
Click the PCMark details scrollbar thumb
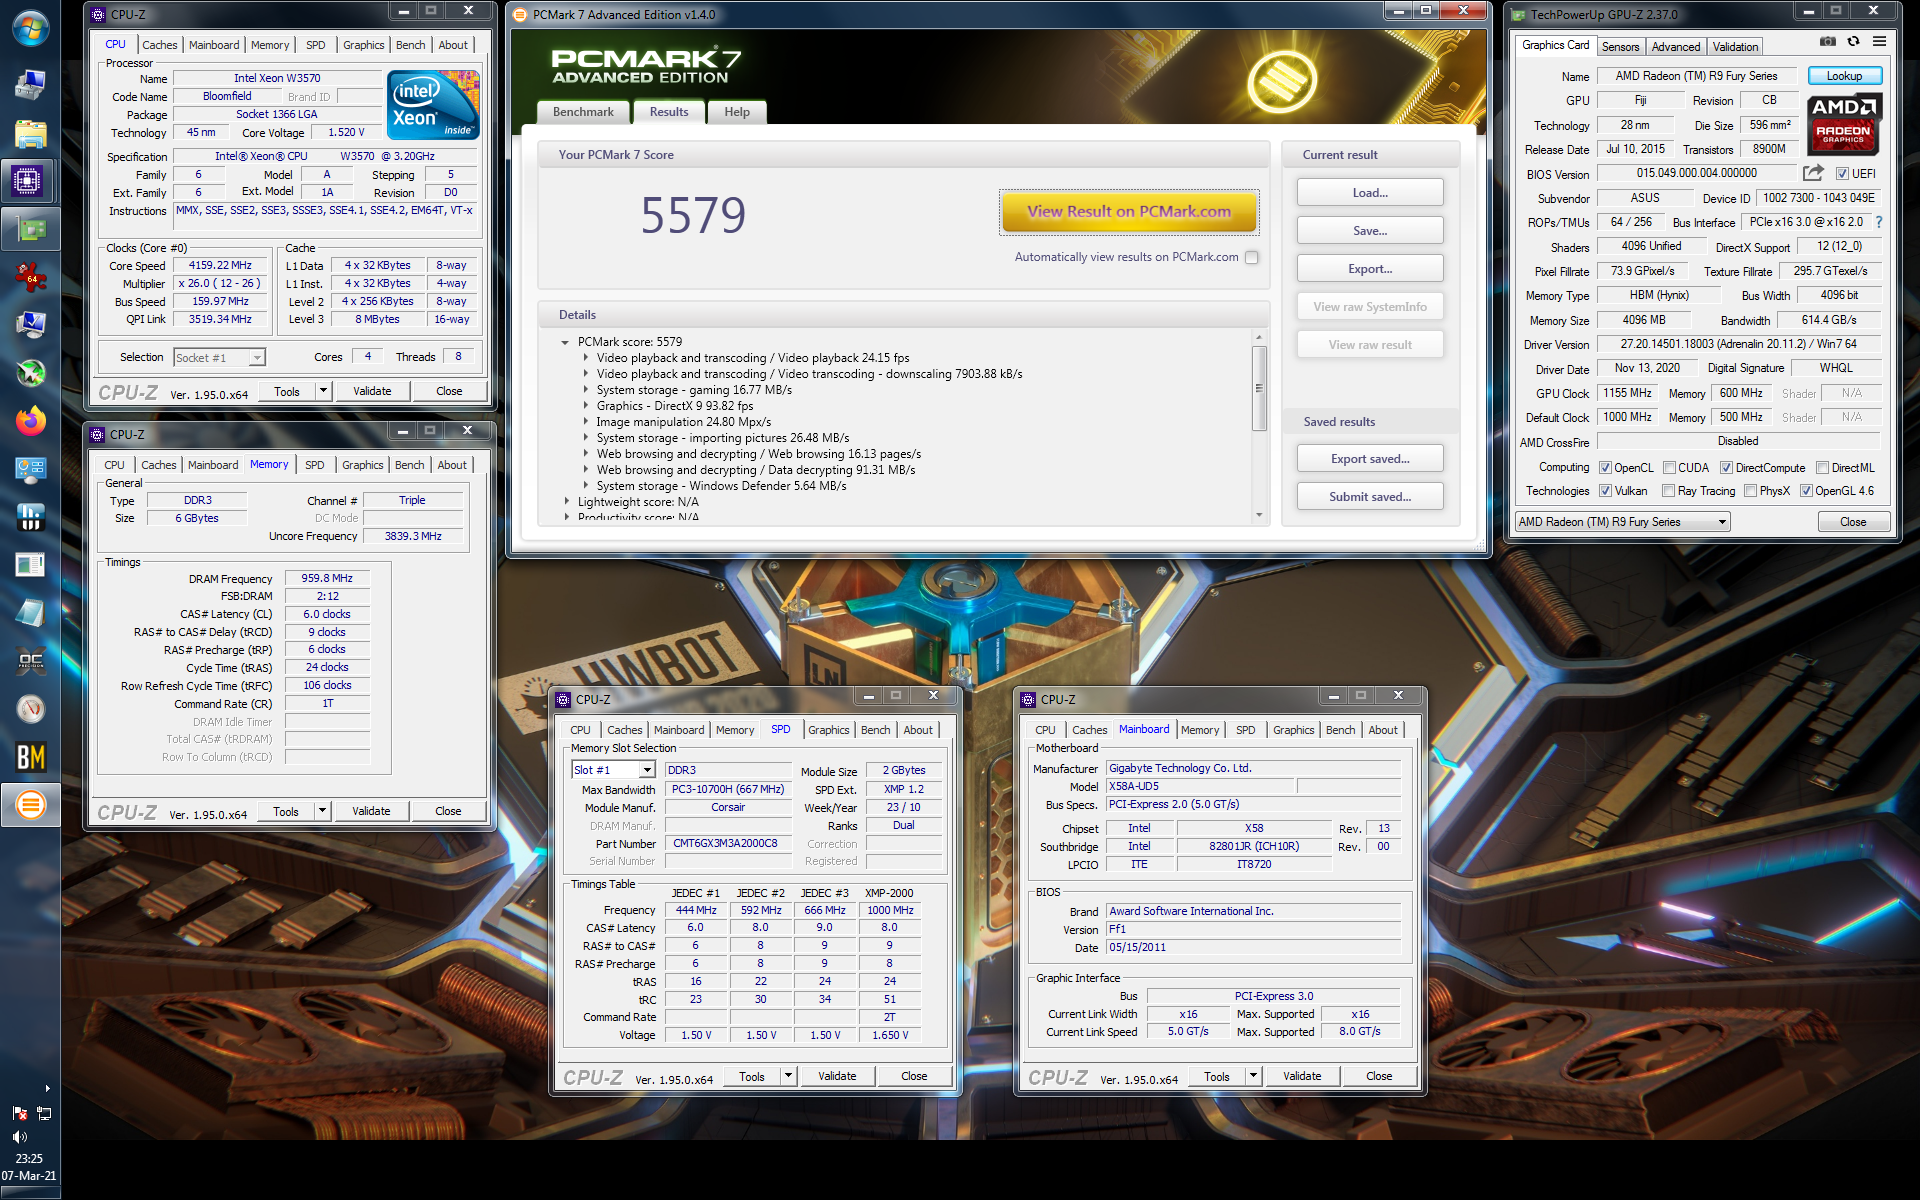pos(1259,388)
